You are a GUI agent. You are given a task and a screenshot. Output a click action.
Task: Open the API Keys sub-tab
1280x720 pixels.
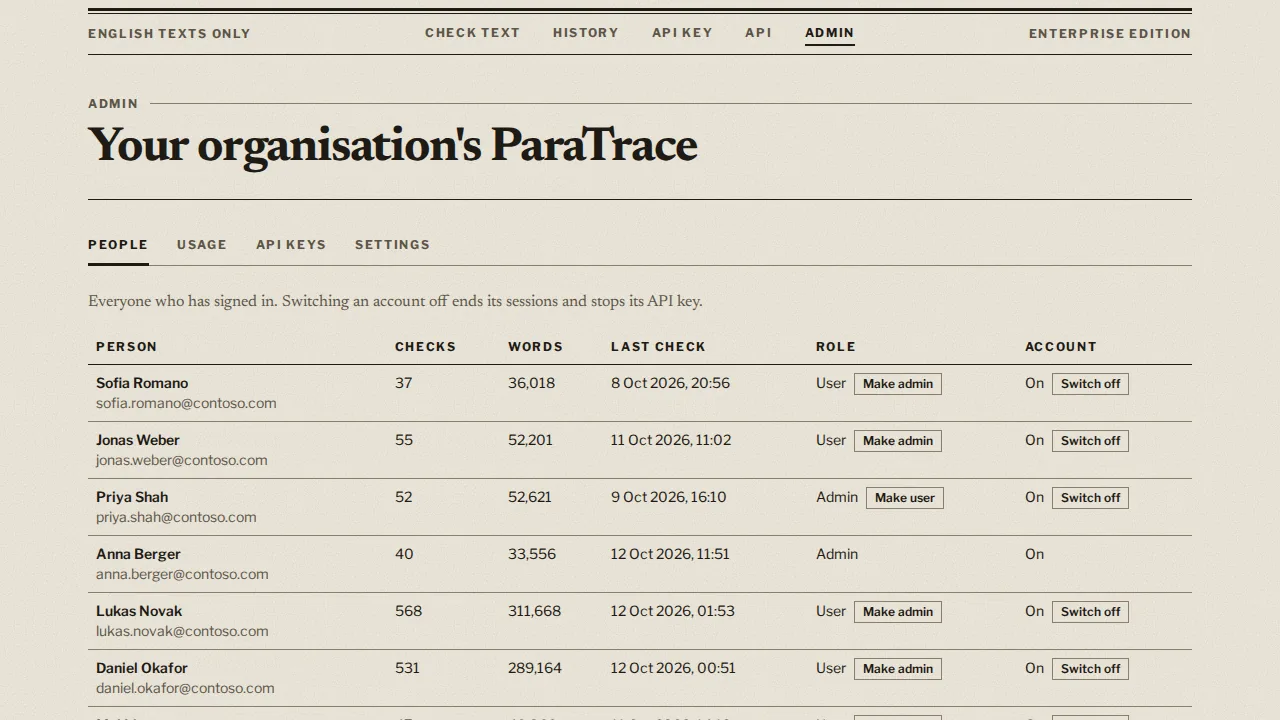tap(291, 245)
